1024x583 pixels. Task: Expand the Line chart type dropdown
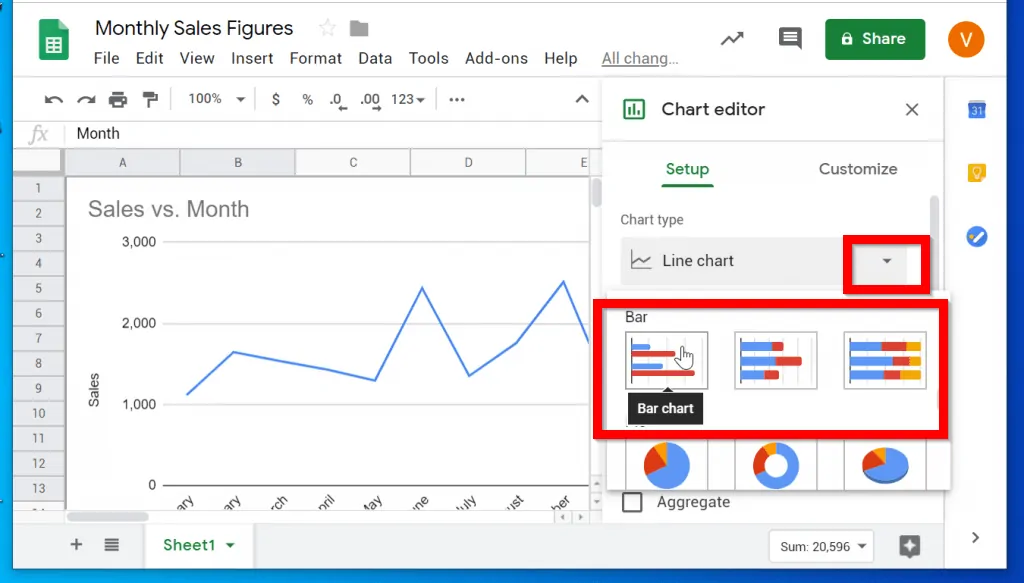[886, 261]
